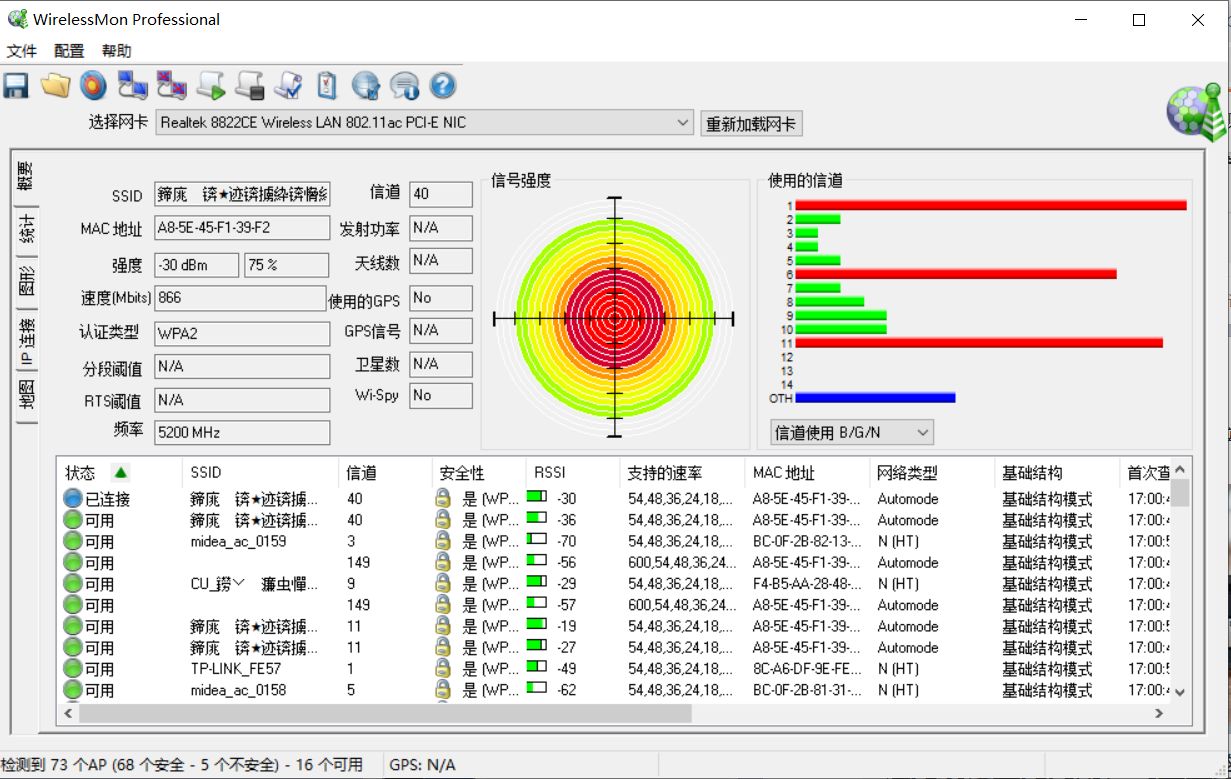Open the 文件 menu
The width and height of the screenshot is (1231, 779).
[x=22, y=51]
